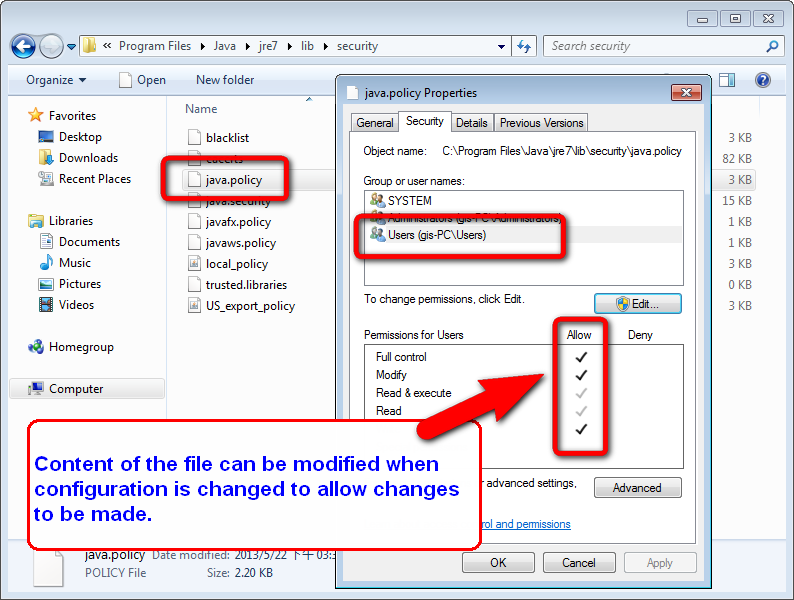The width and height of the screenshot is (794, 600).
Task: Switch to the General tab
Action: (x=375, y=123)
